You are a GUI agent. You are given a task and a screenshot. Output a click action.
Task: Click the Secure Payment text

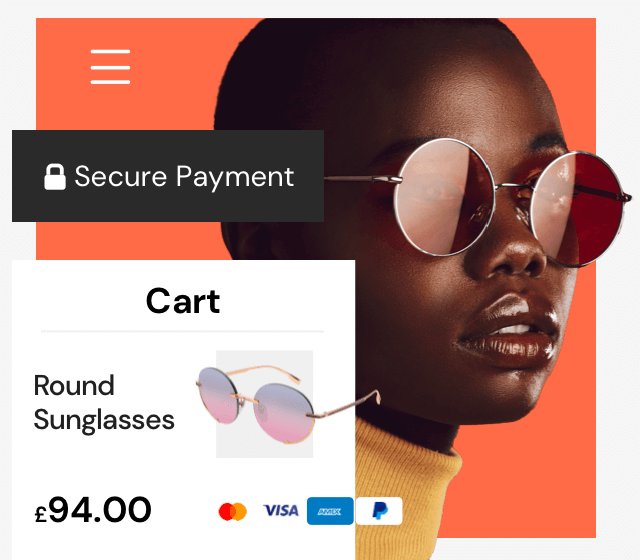click(184, 177)
